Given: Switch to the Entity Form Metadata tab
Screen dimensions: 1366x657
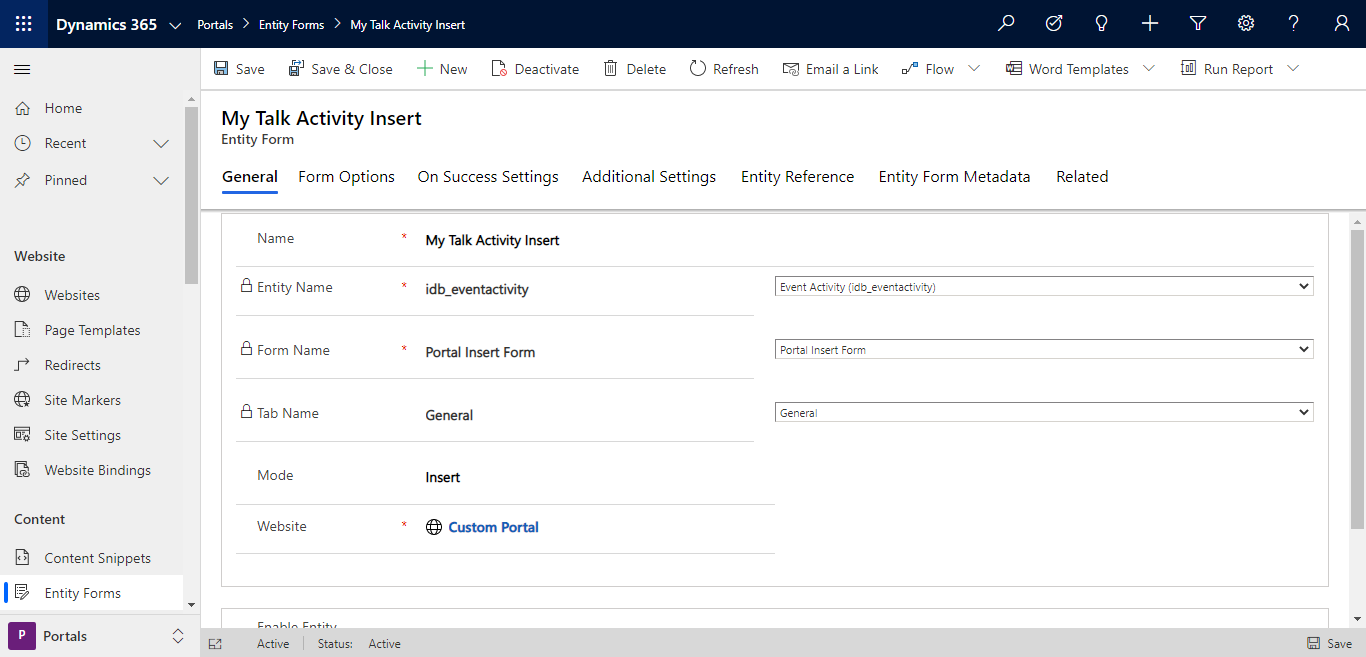Looking at the screenshot, I should pos(954,176).
